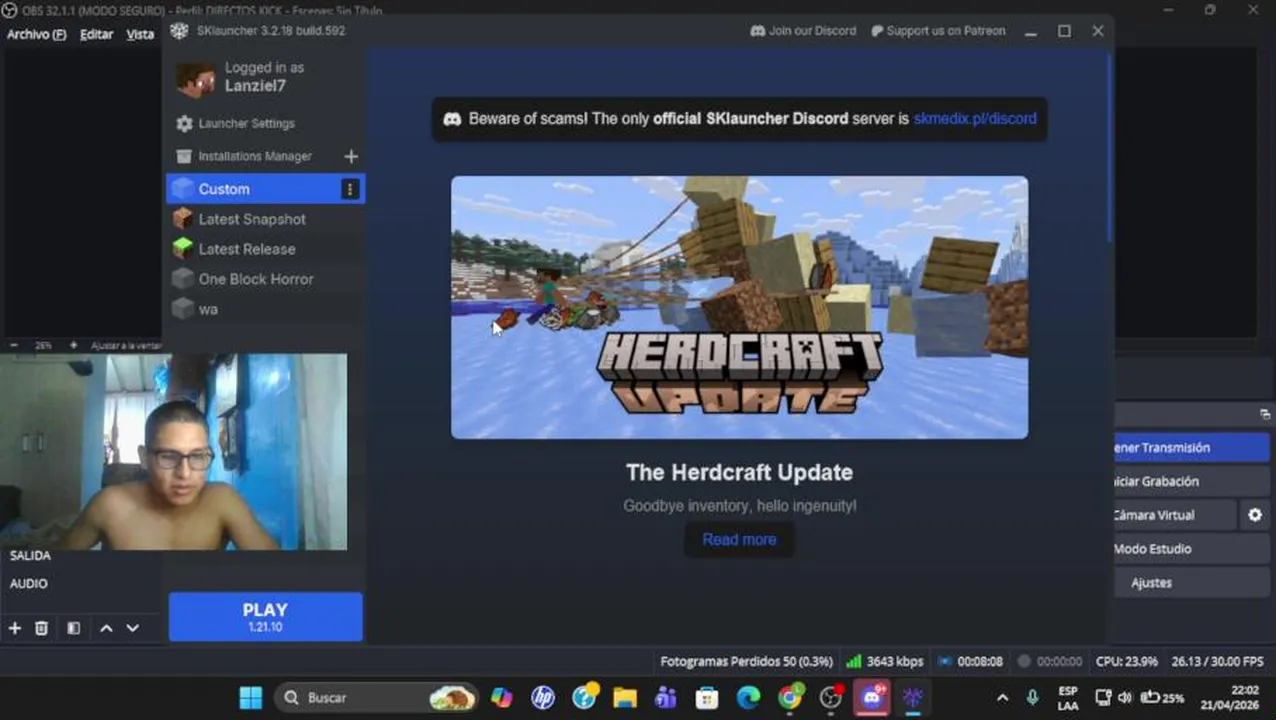Move scene down arrow in OBS
Image resolution: width=1276 pixels, height=720 pixels.
click(132, 628)
